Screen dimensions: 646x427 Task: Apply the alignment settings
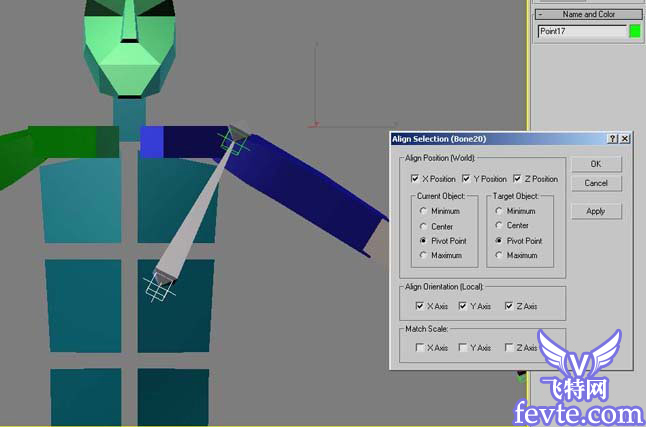coord(596,211)
